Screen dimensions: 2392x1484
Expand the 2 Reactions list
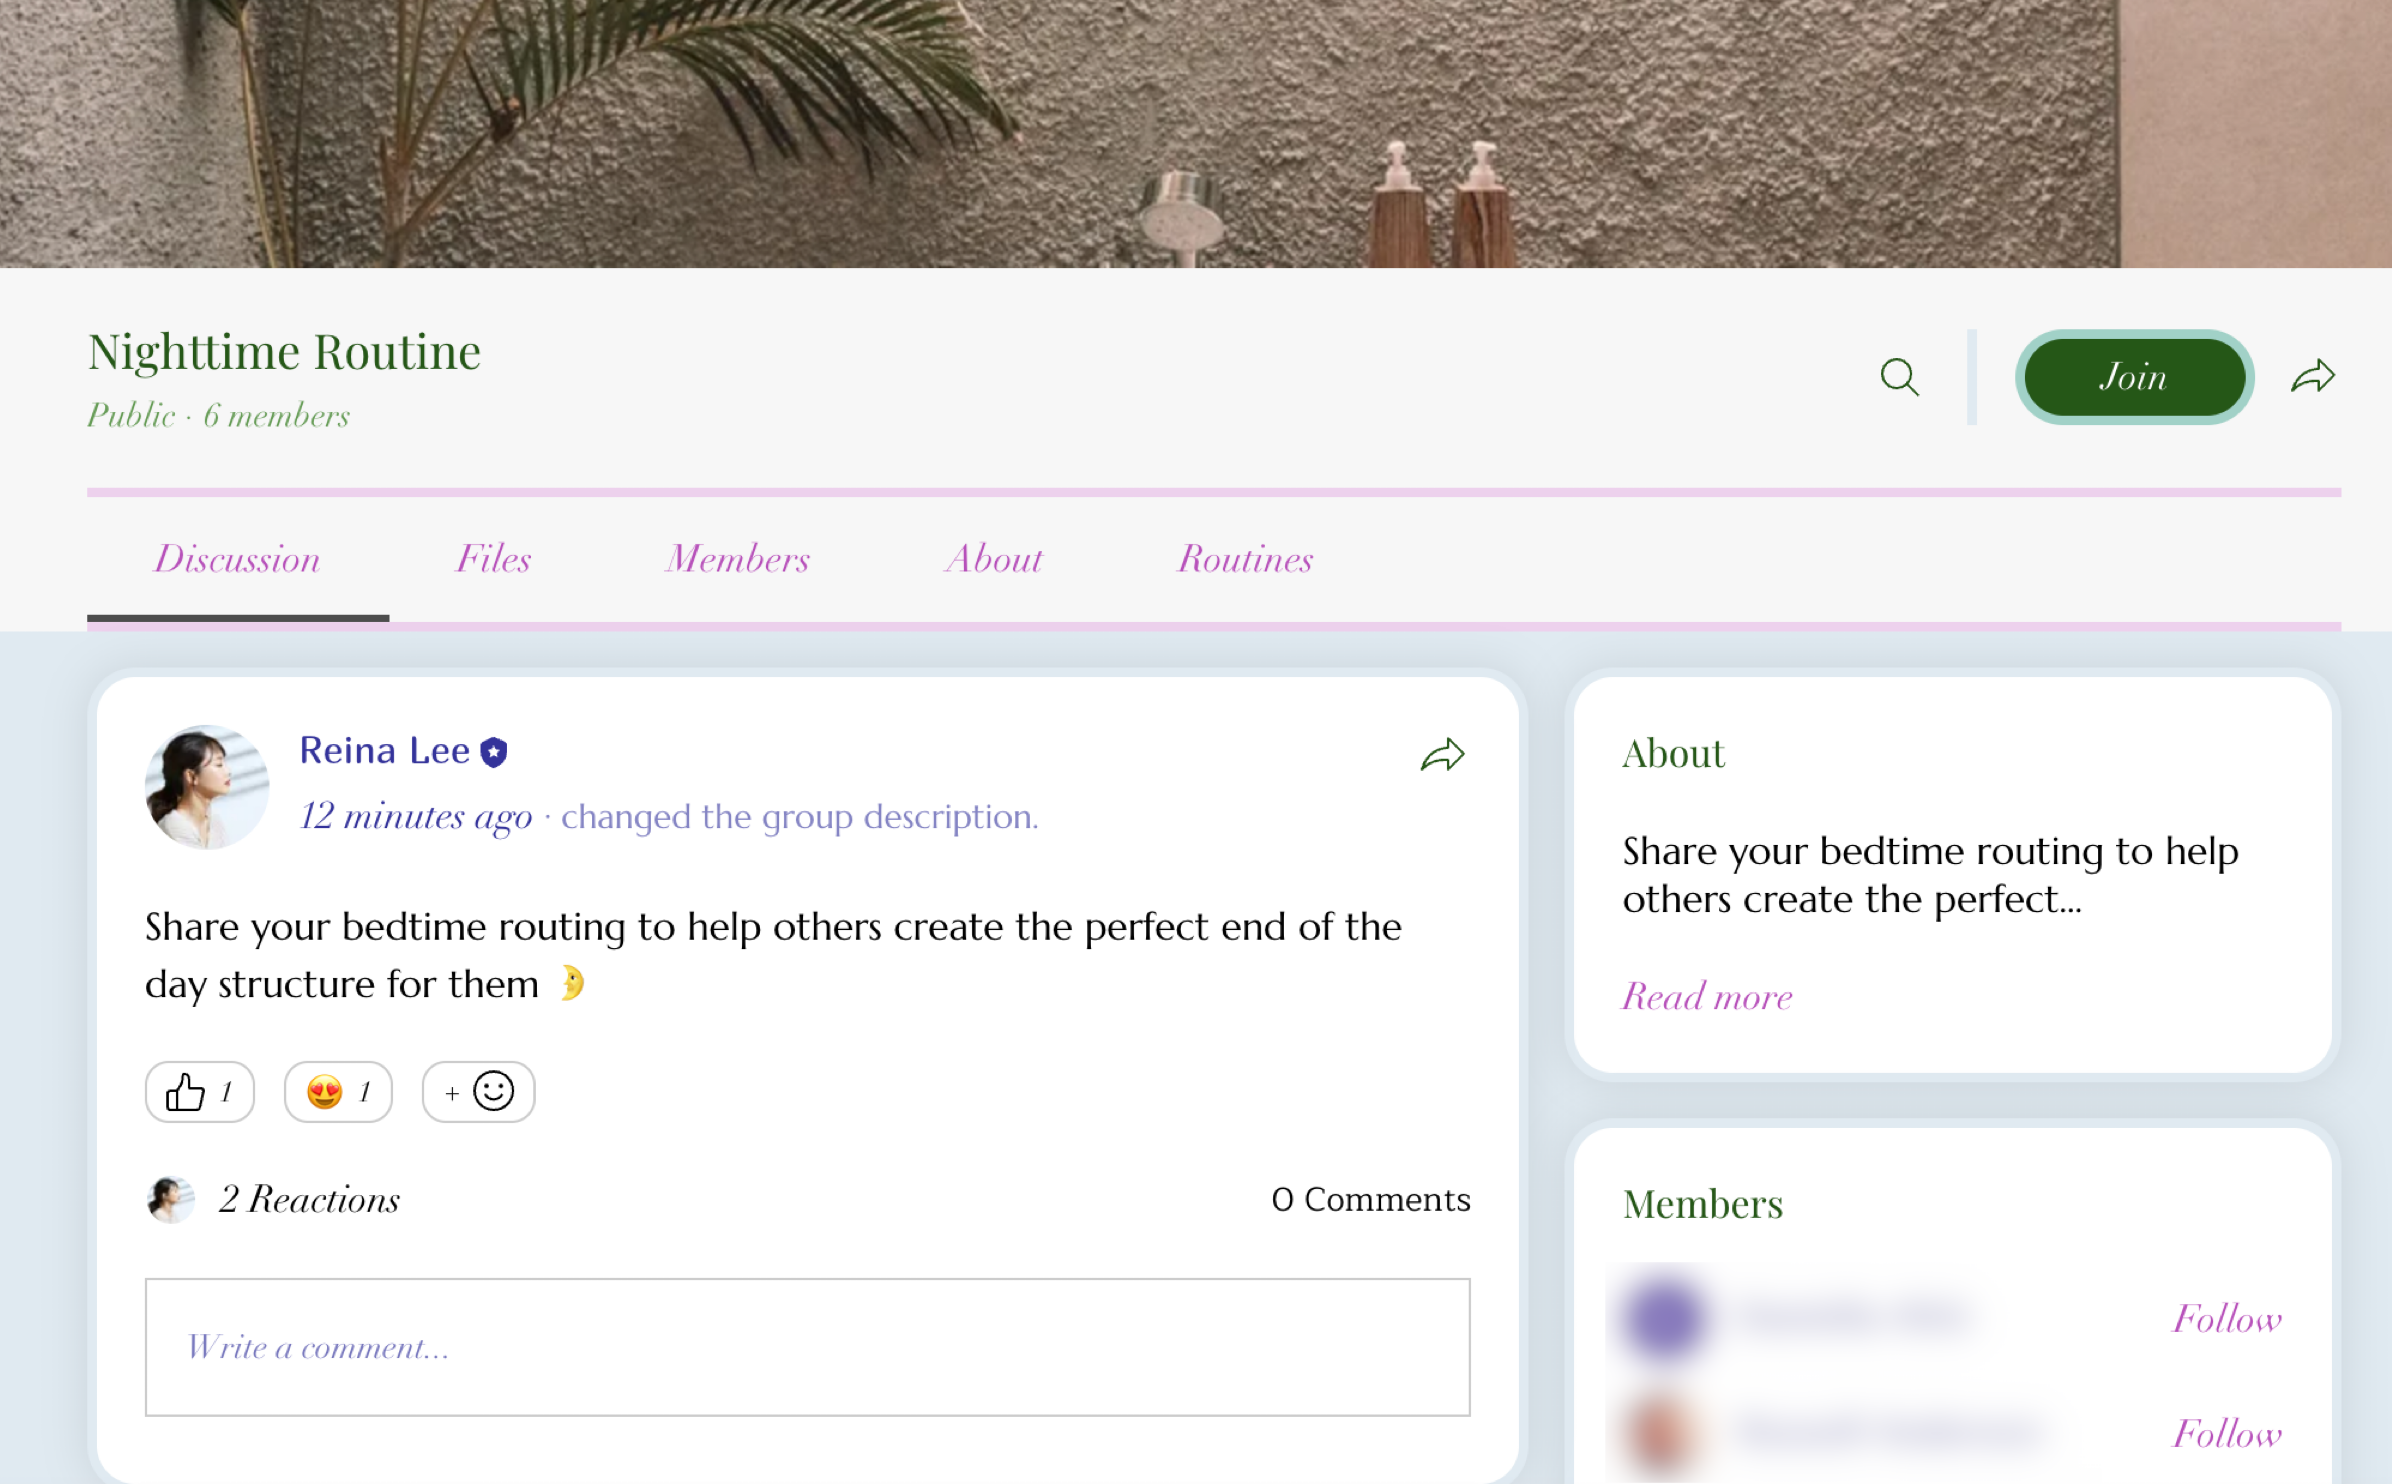(310, 1199)
